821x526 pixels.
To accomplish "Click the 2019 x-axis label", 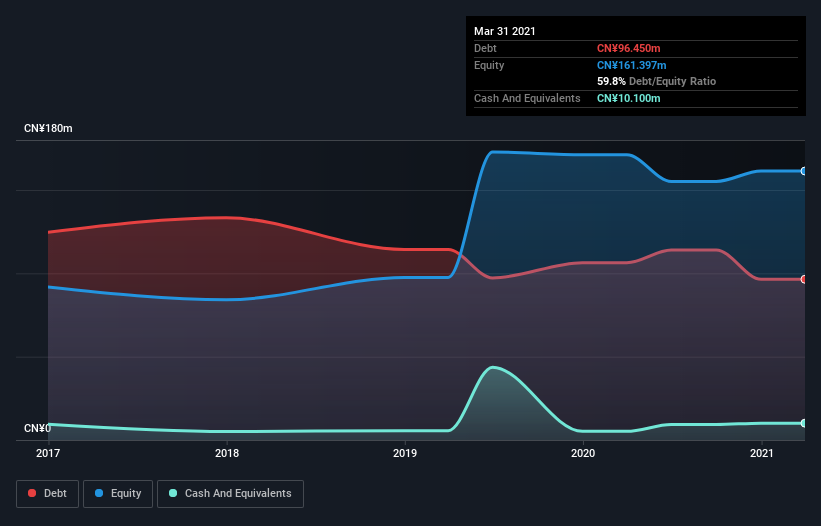I will [x=405, y=453].
